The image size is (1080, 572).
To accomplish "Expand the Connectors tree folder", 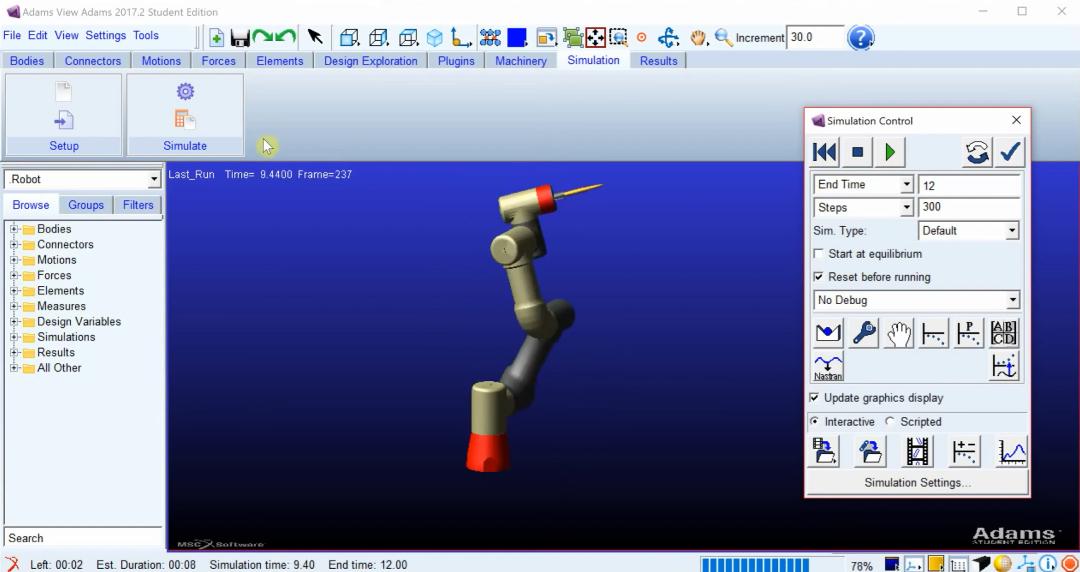I will coord(14,244).
